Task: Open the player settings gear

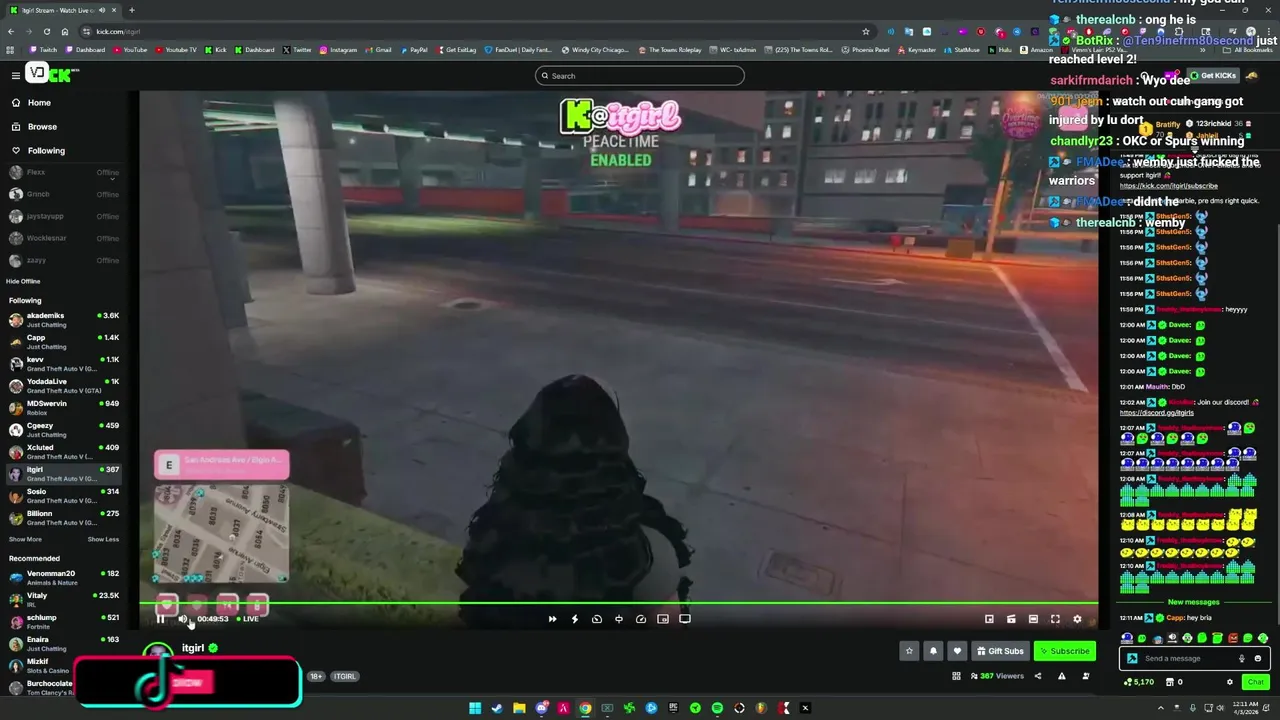Action: click(x=1077, y=619)
